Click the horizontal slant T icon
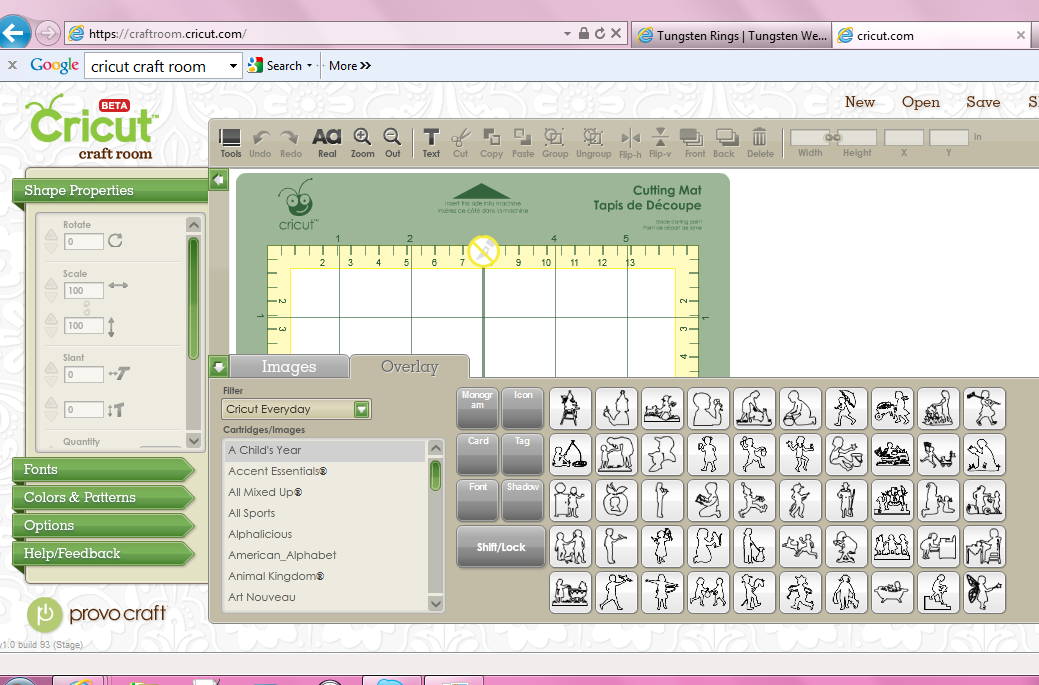Image resolution: width=1039 pixels, height=685 pixels. pos(119,374)
